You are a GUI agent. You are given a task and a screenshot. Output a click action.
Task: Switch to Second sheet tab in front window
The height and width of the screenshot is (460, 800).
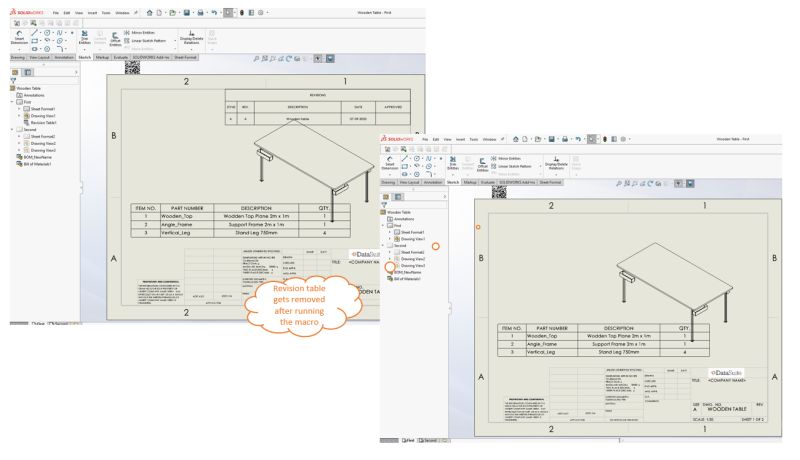(429, 440)
